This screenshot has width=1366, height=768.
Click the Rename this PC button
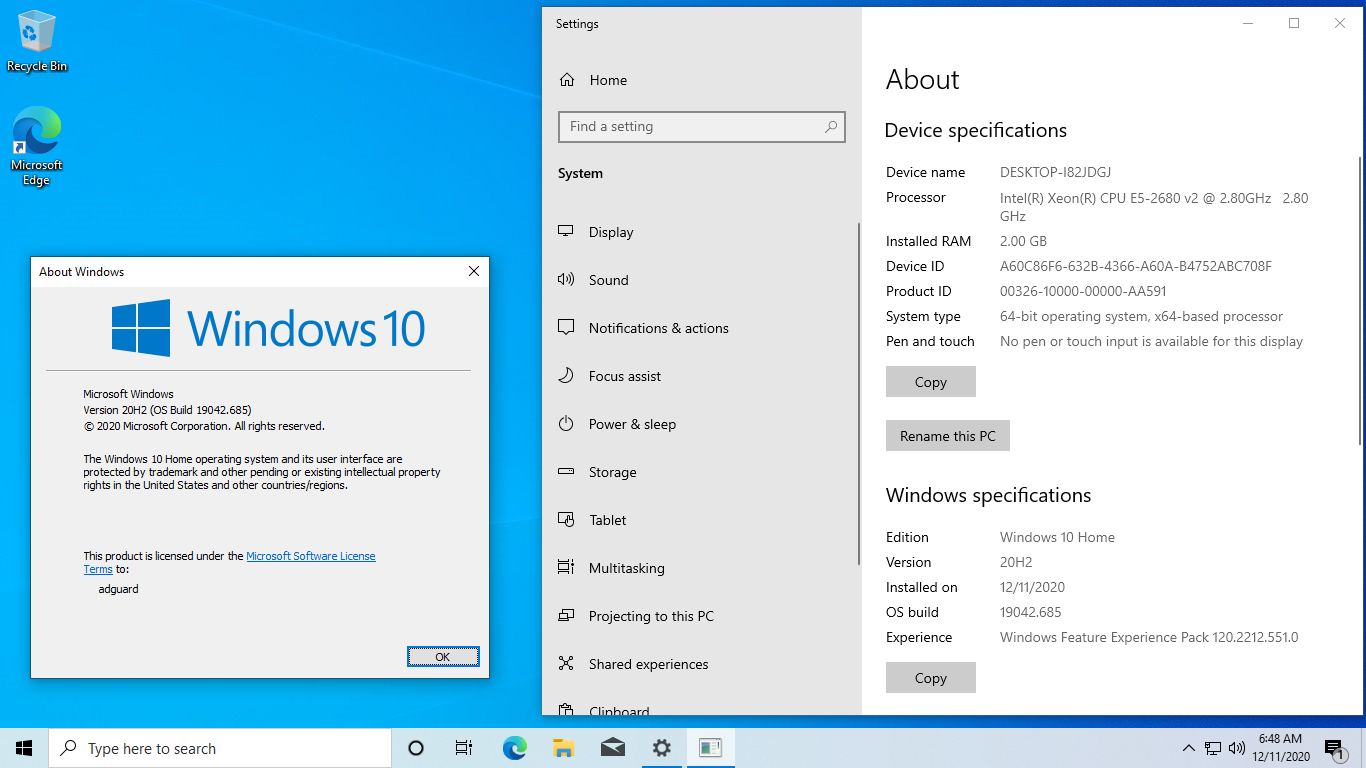click(948, 436)
